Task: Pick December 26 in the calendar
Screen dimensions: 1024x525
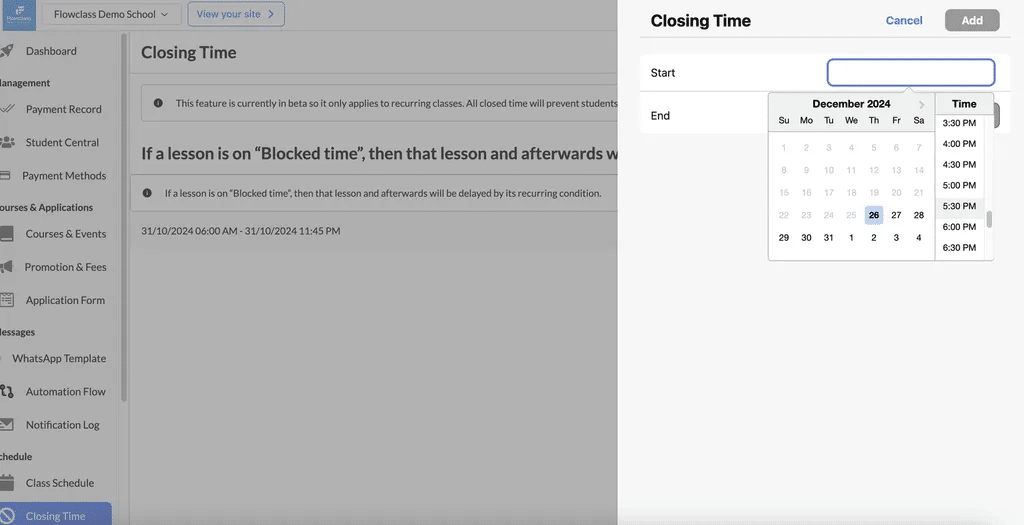Action: [x=874, y=215]
